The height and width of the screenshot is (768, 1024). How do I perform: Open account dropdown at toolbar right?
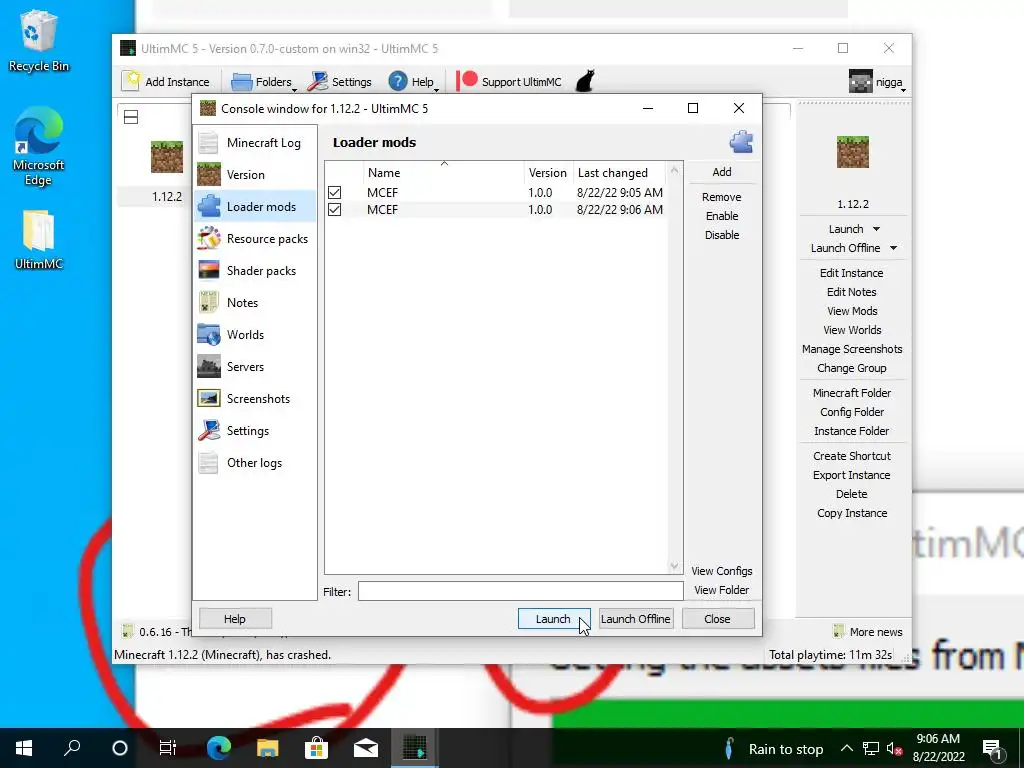(x=877, y=82)
